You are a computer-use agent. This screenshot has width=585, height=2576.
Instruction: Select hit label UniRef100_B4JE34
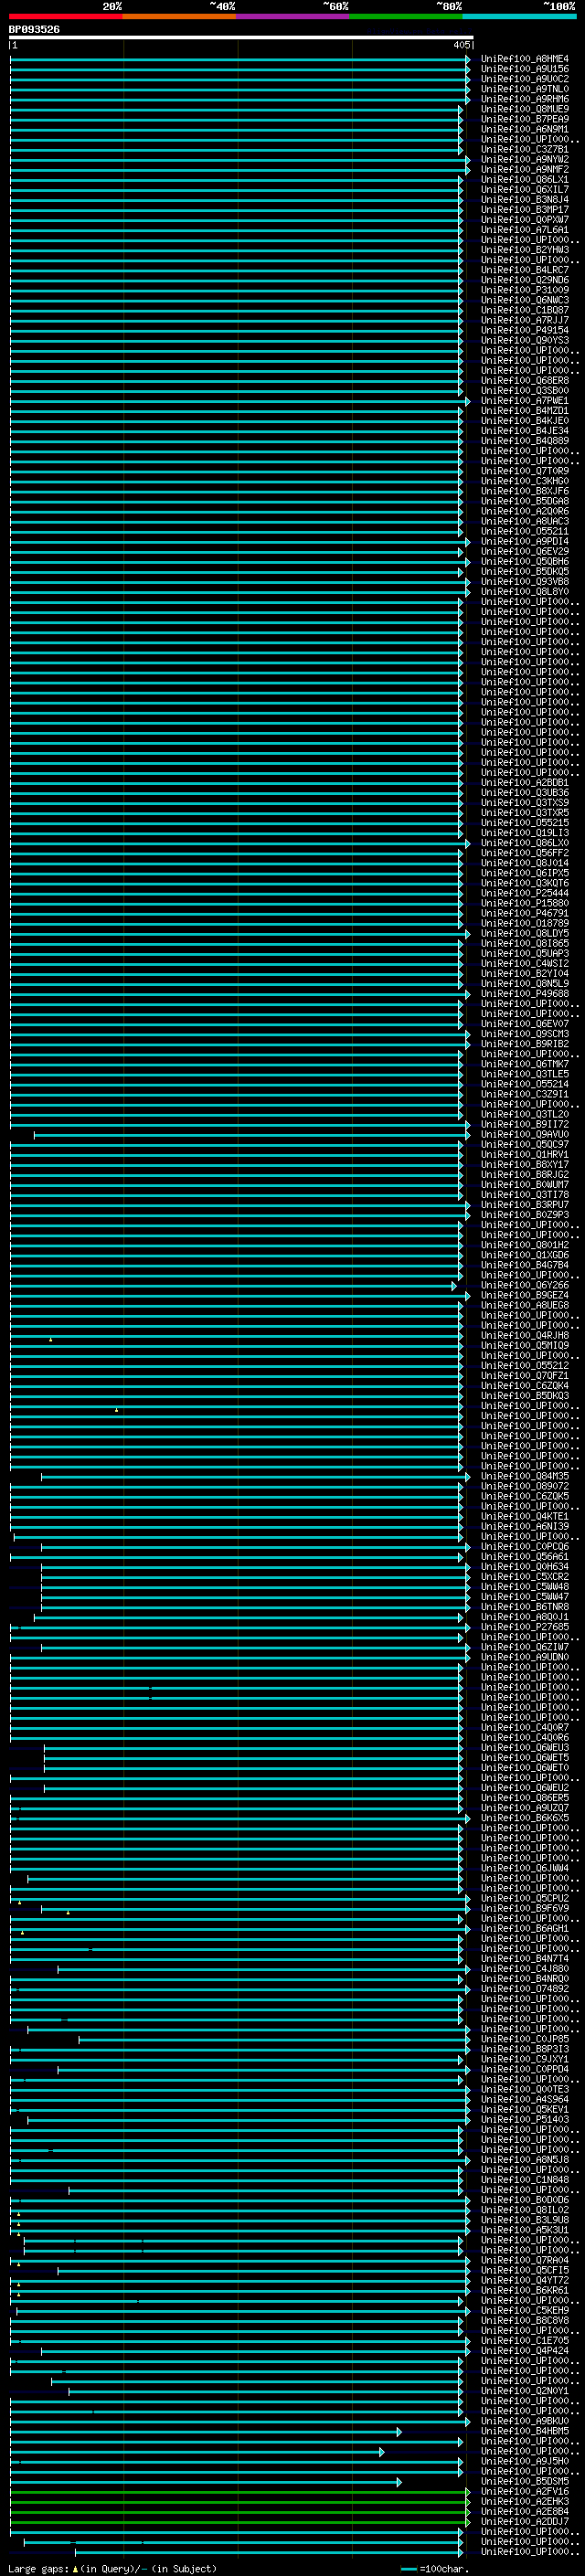point(524,431)
